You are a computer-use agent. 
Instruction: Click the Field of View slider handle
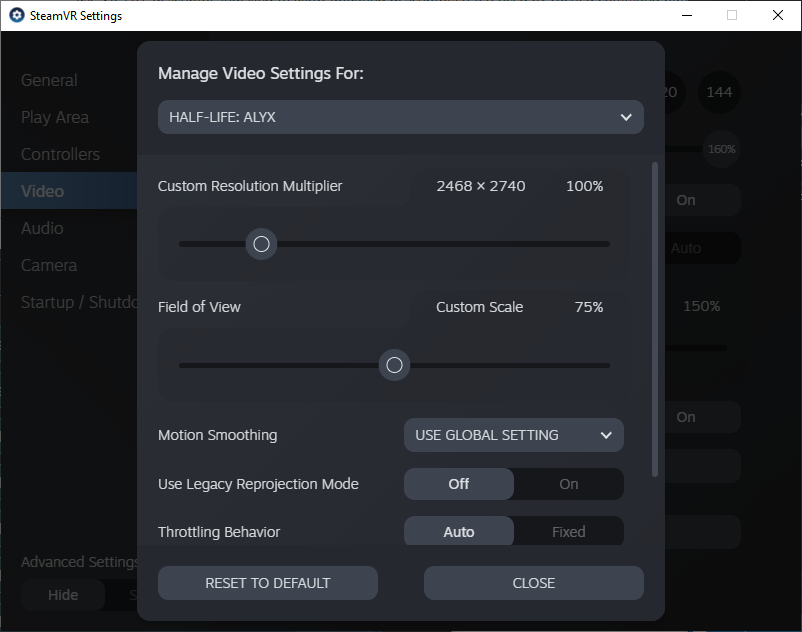tap(394, 365)
